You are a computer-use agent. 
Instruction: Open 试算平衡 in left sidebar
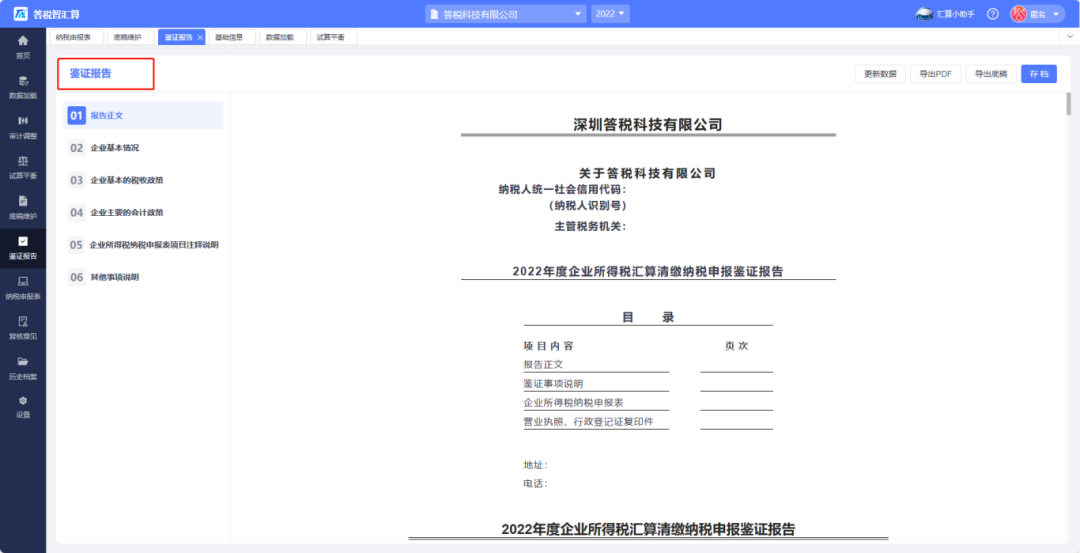(x=23, y=167)
